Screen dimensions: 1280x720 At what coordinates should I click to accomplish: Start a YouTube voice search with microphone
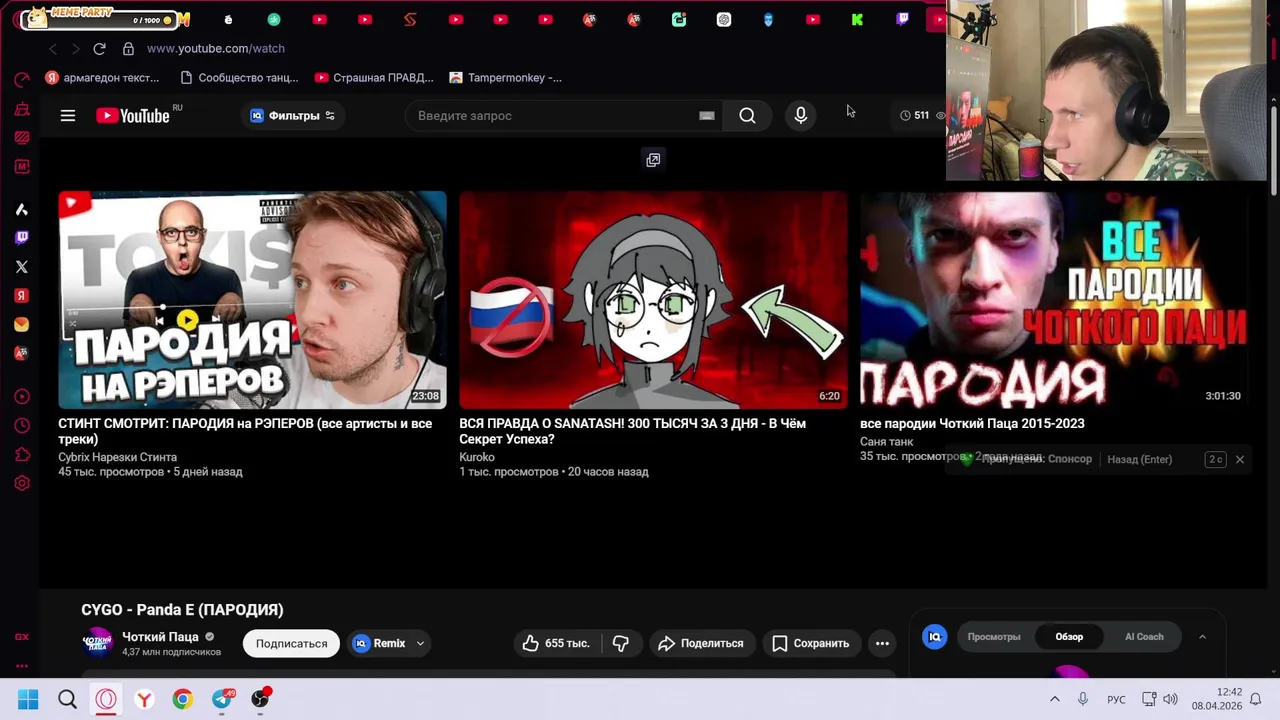pyautogui.click(x=800, y=116)
